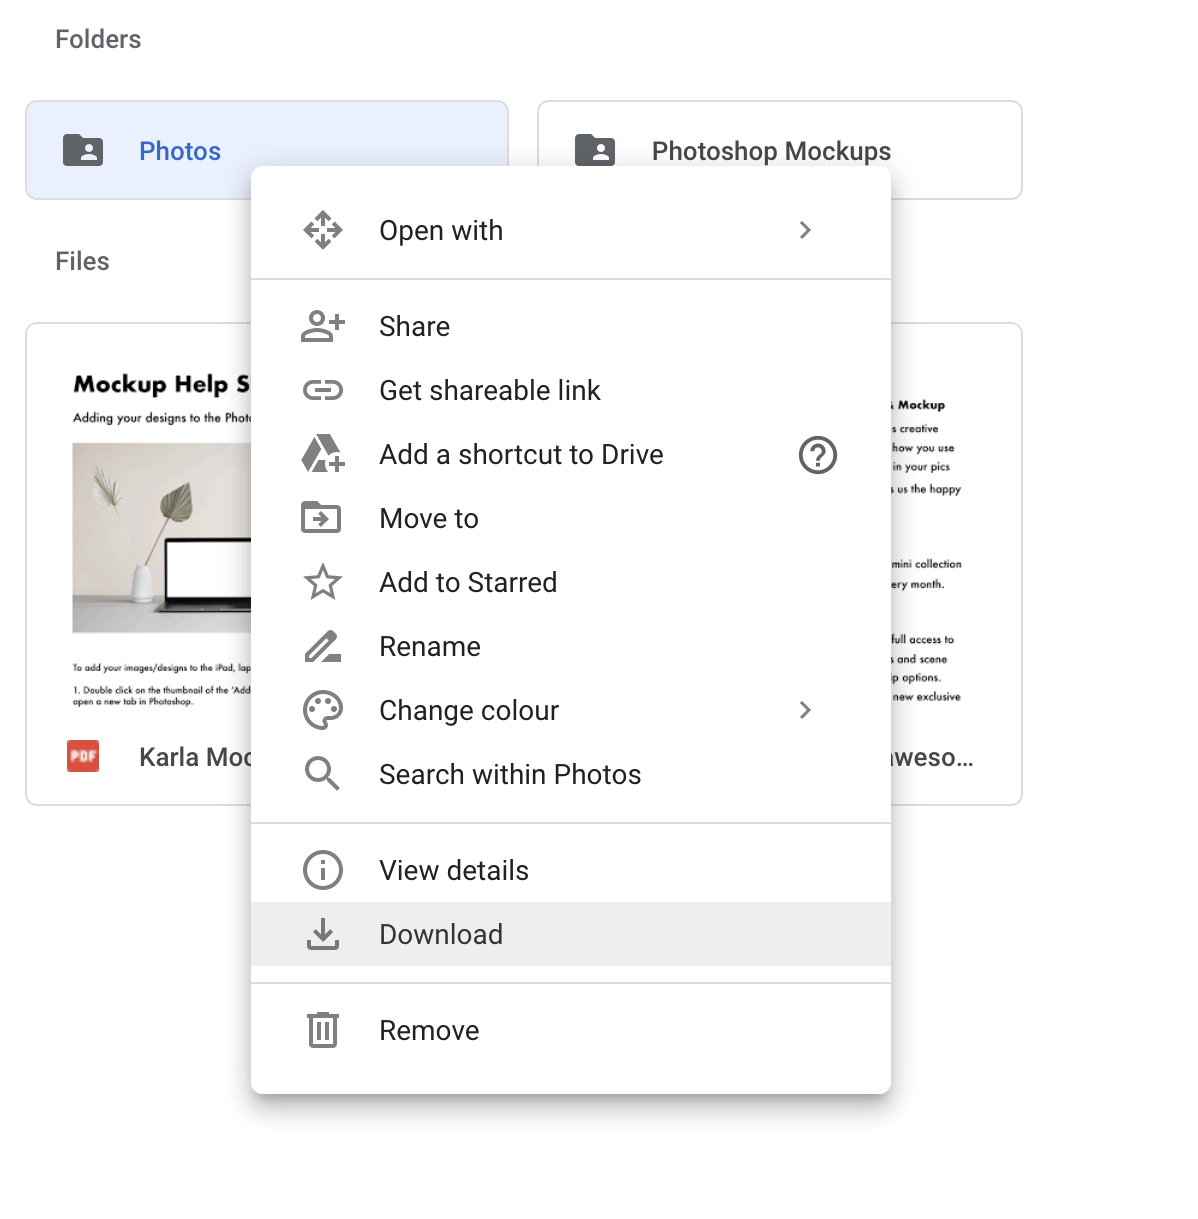Click the Open with move-arrows icon

pos(322,230)
